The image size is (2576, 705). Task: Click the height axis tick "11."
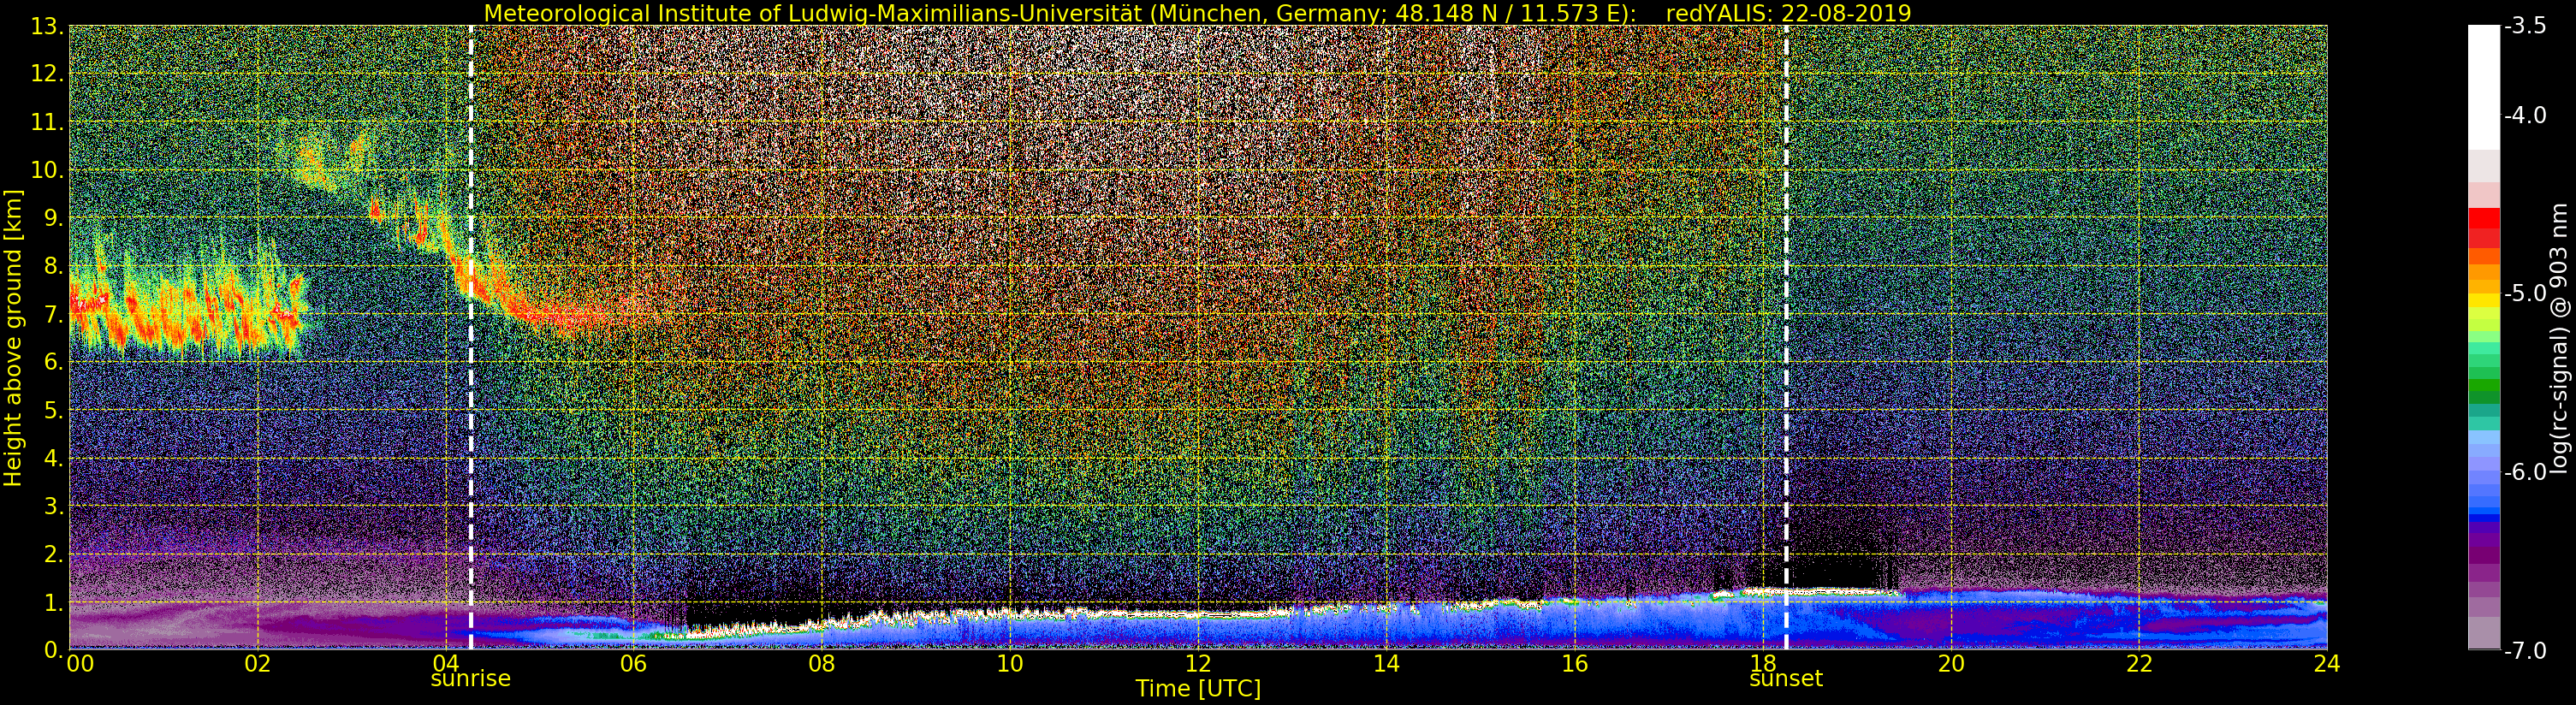[47, 122]
